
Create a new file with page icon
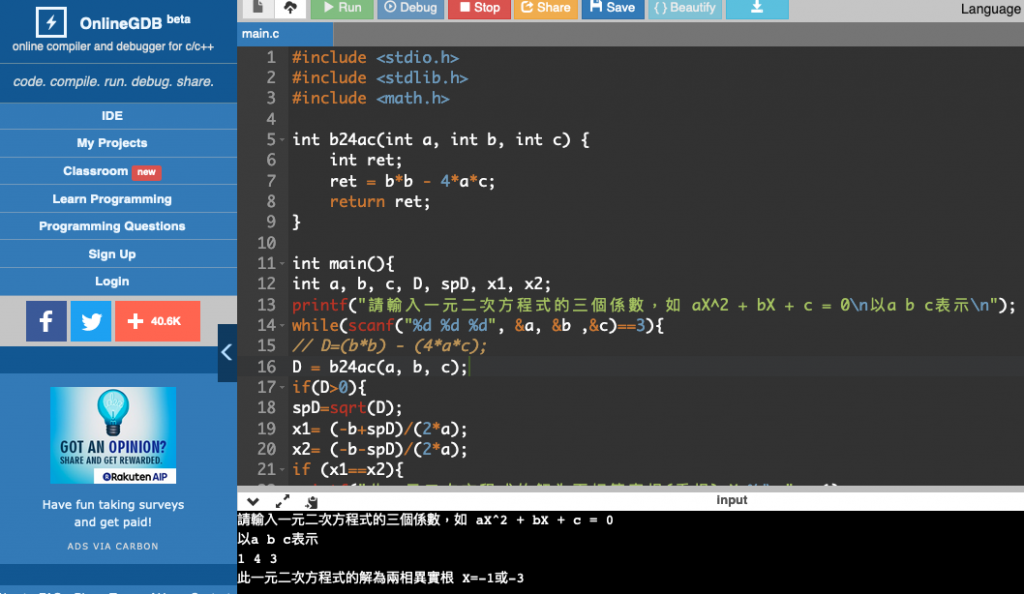(x=258, y=7)
